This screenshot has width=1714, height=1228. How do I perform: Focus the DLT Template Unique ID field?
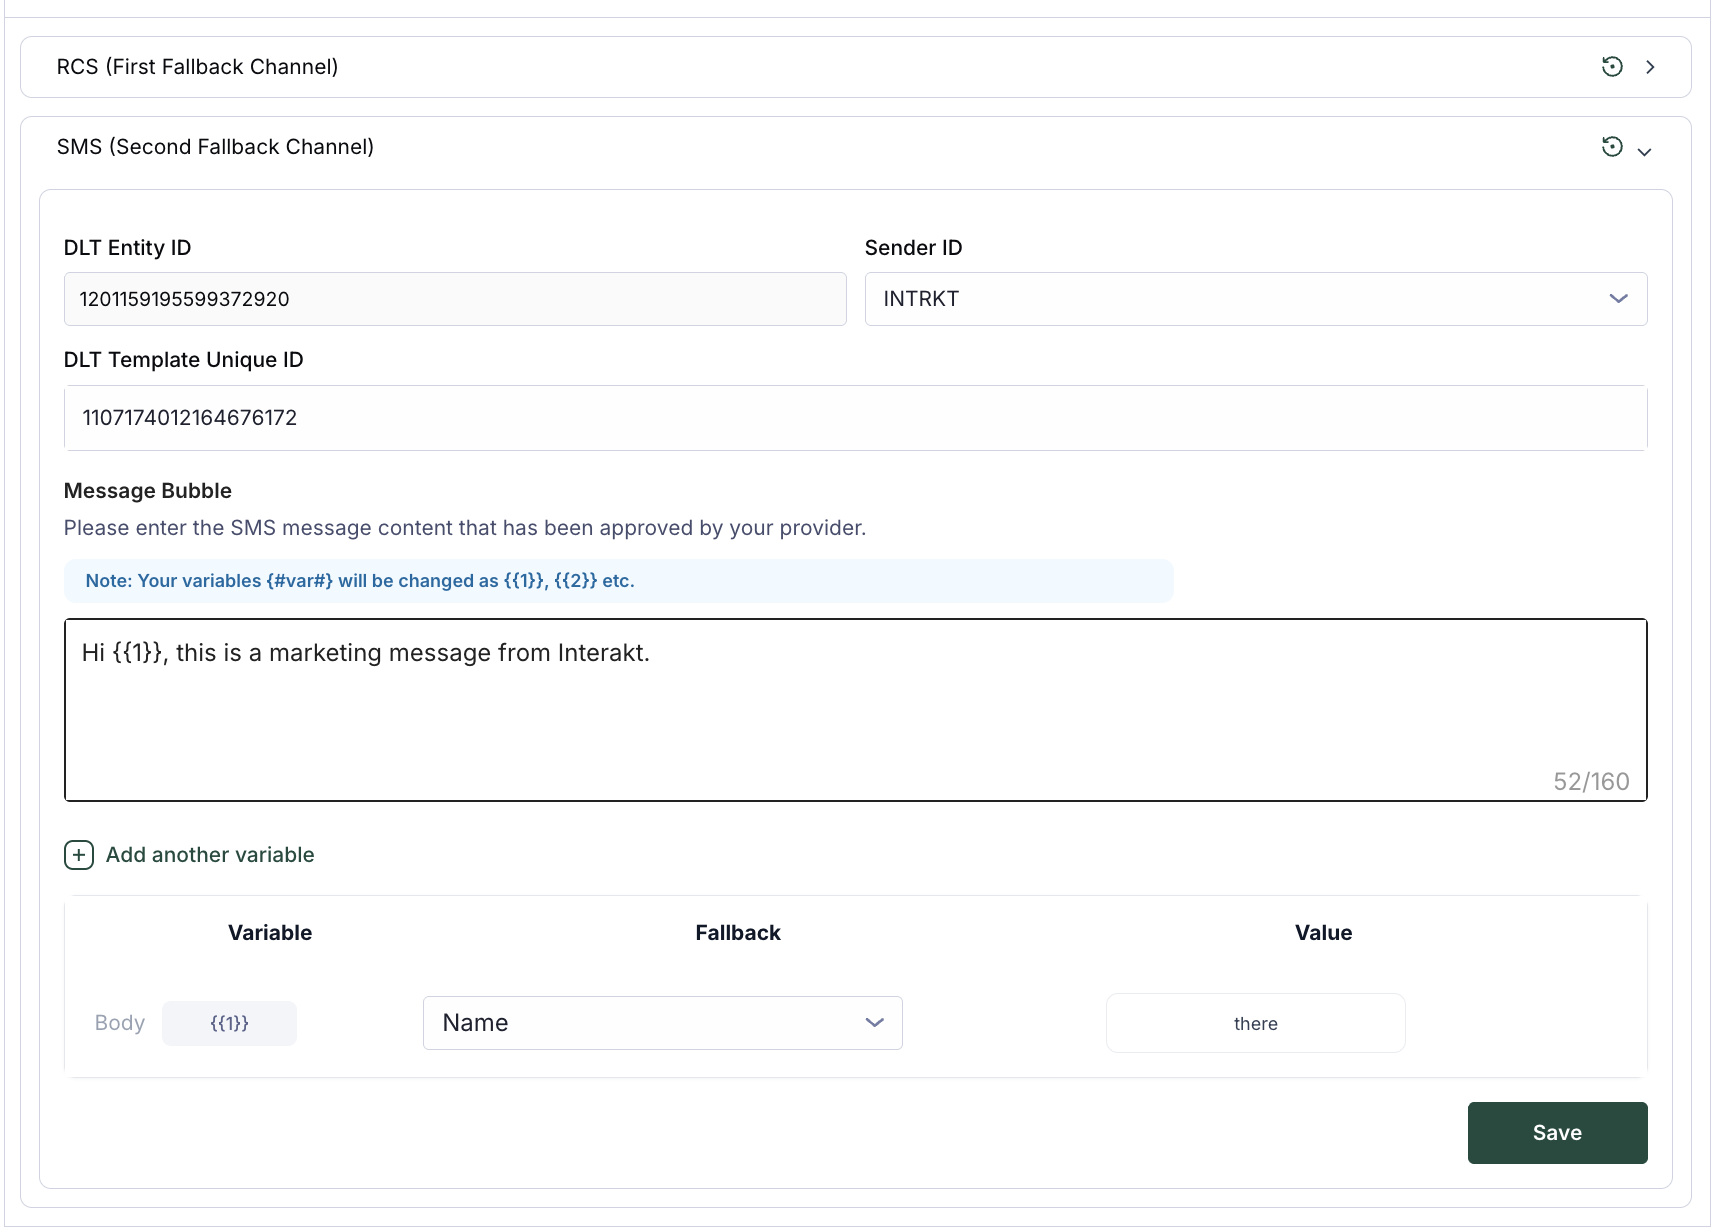click(855, 418)
